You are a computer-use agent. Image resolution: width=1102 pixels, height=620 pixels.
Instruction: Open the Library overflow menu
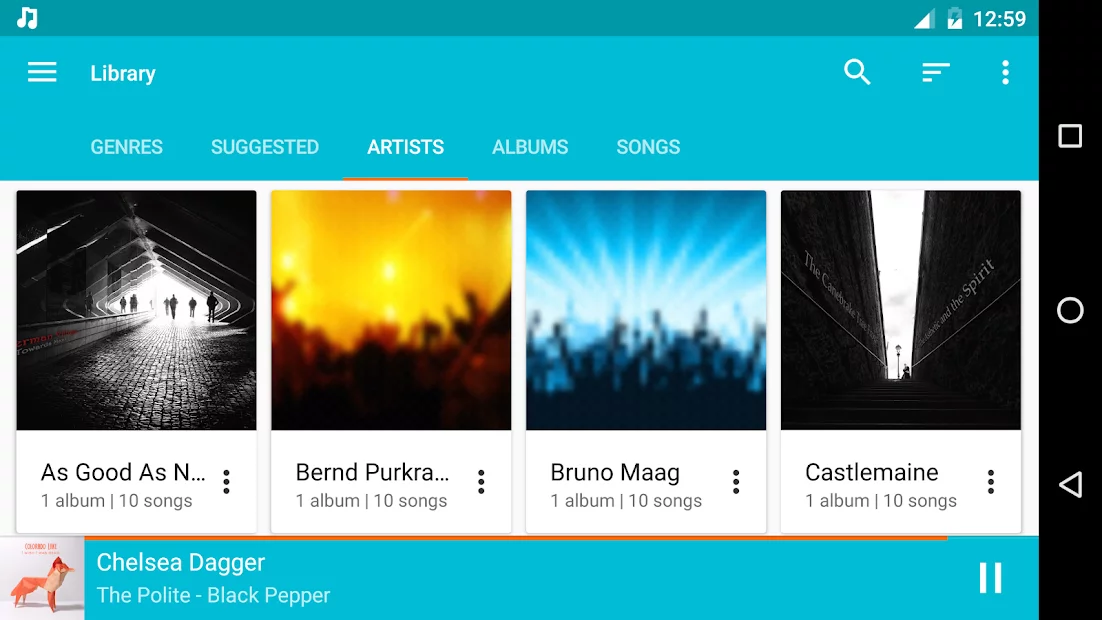pos(1005,72)
